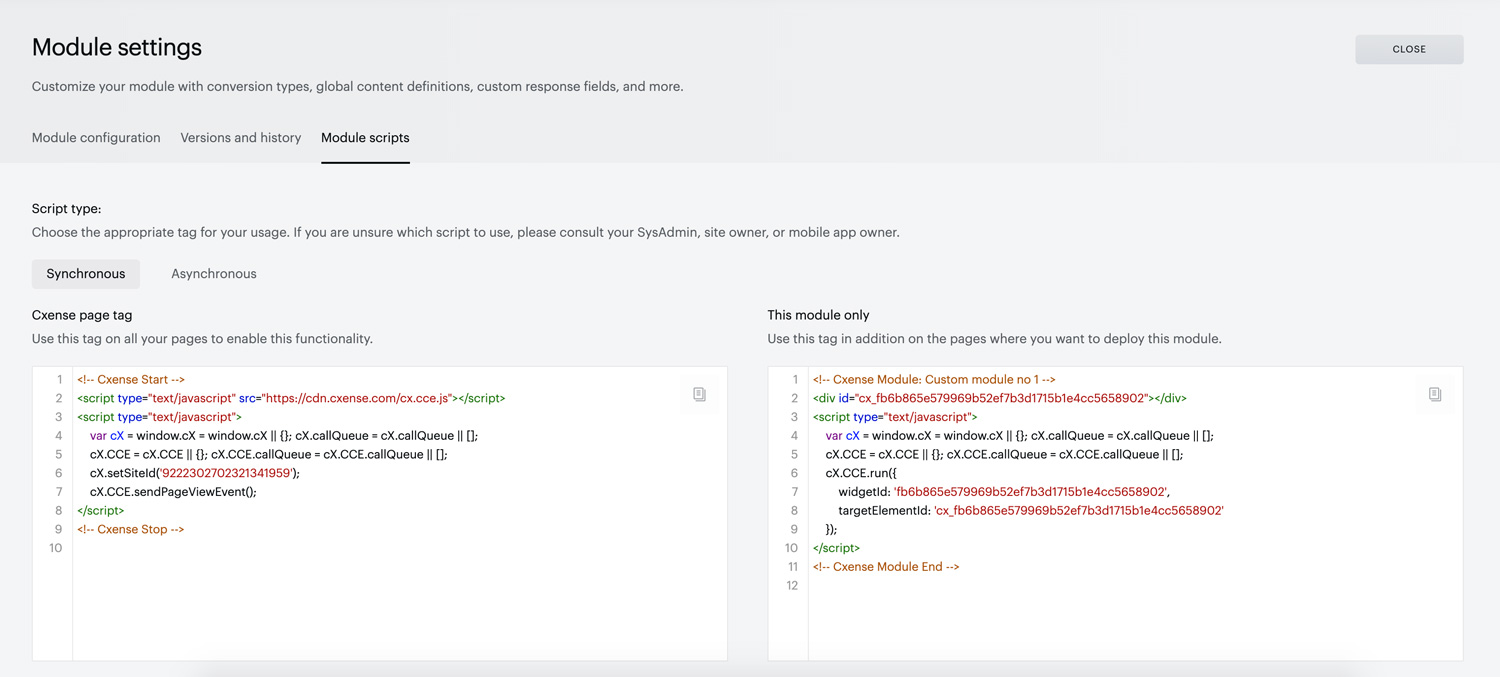Select the Synchronous script type
This screenshot has height=677, width=1500.
coord(86,274)
